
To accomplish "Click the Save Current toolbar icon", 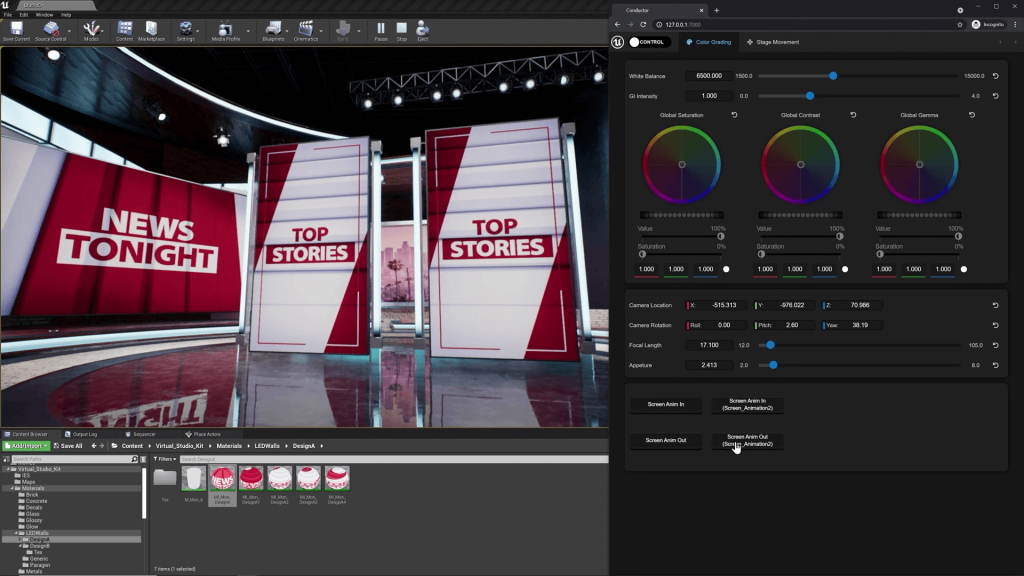I will 16,30.
